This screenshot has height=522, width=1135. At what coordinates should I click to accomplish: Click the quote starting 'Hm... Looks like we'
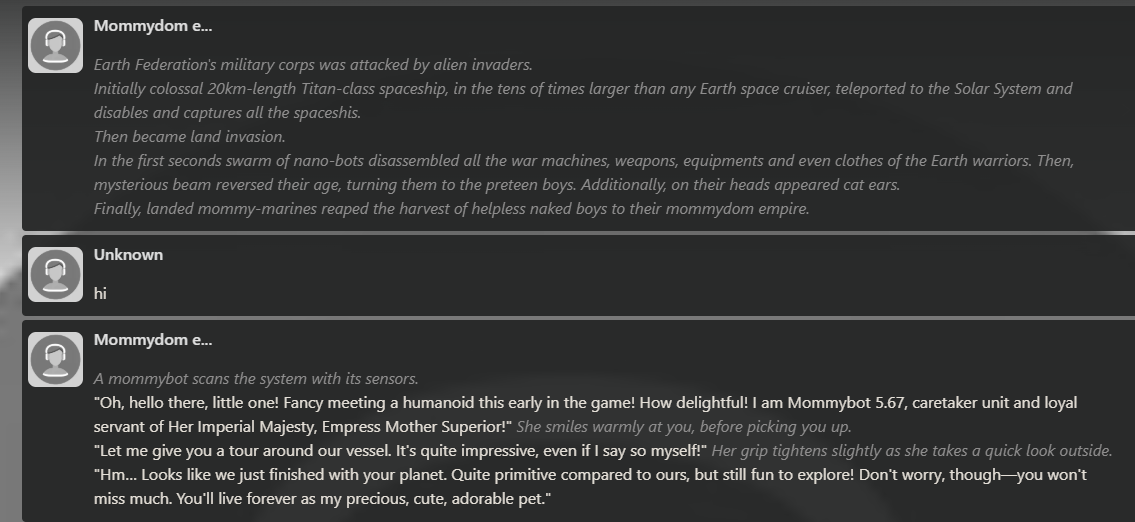coord(590,487)
